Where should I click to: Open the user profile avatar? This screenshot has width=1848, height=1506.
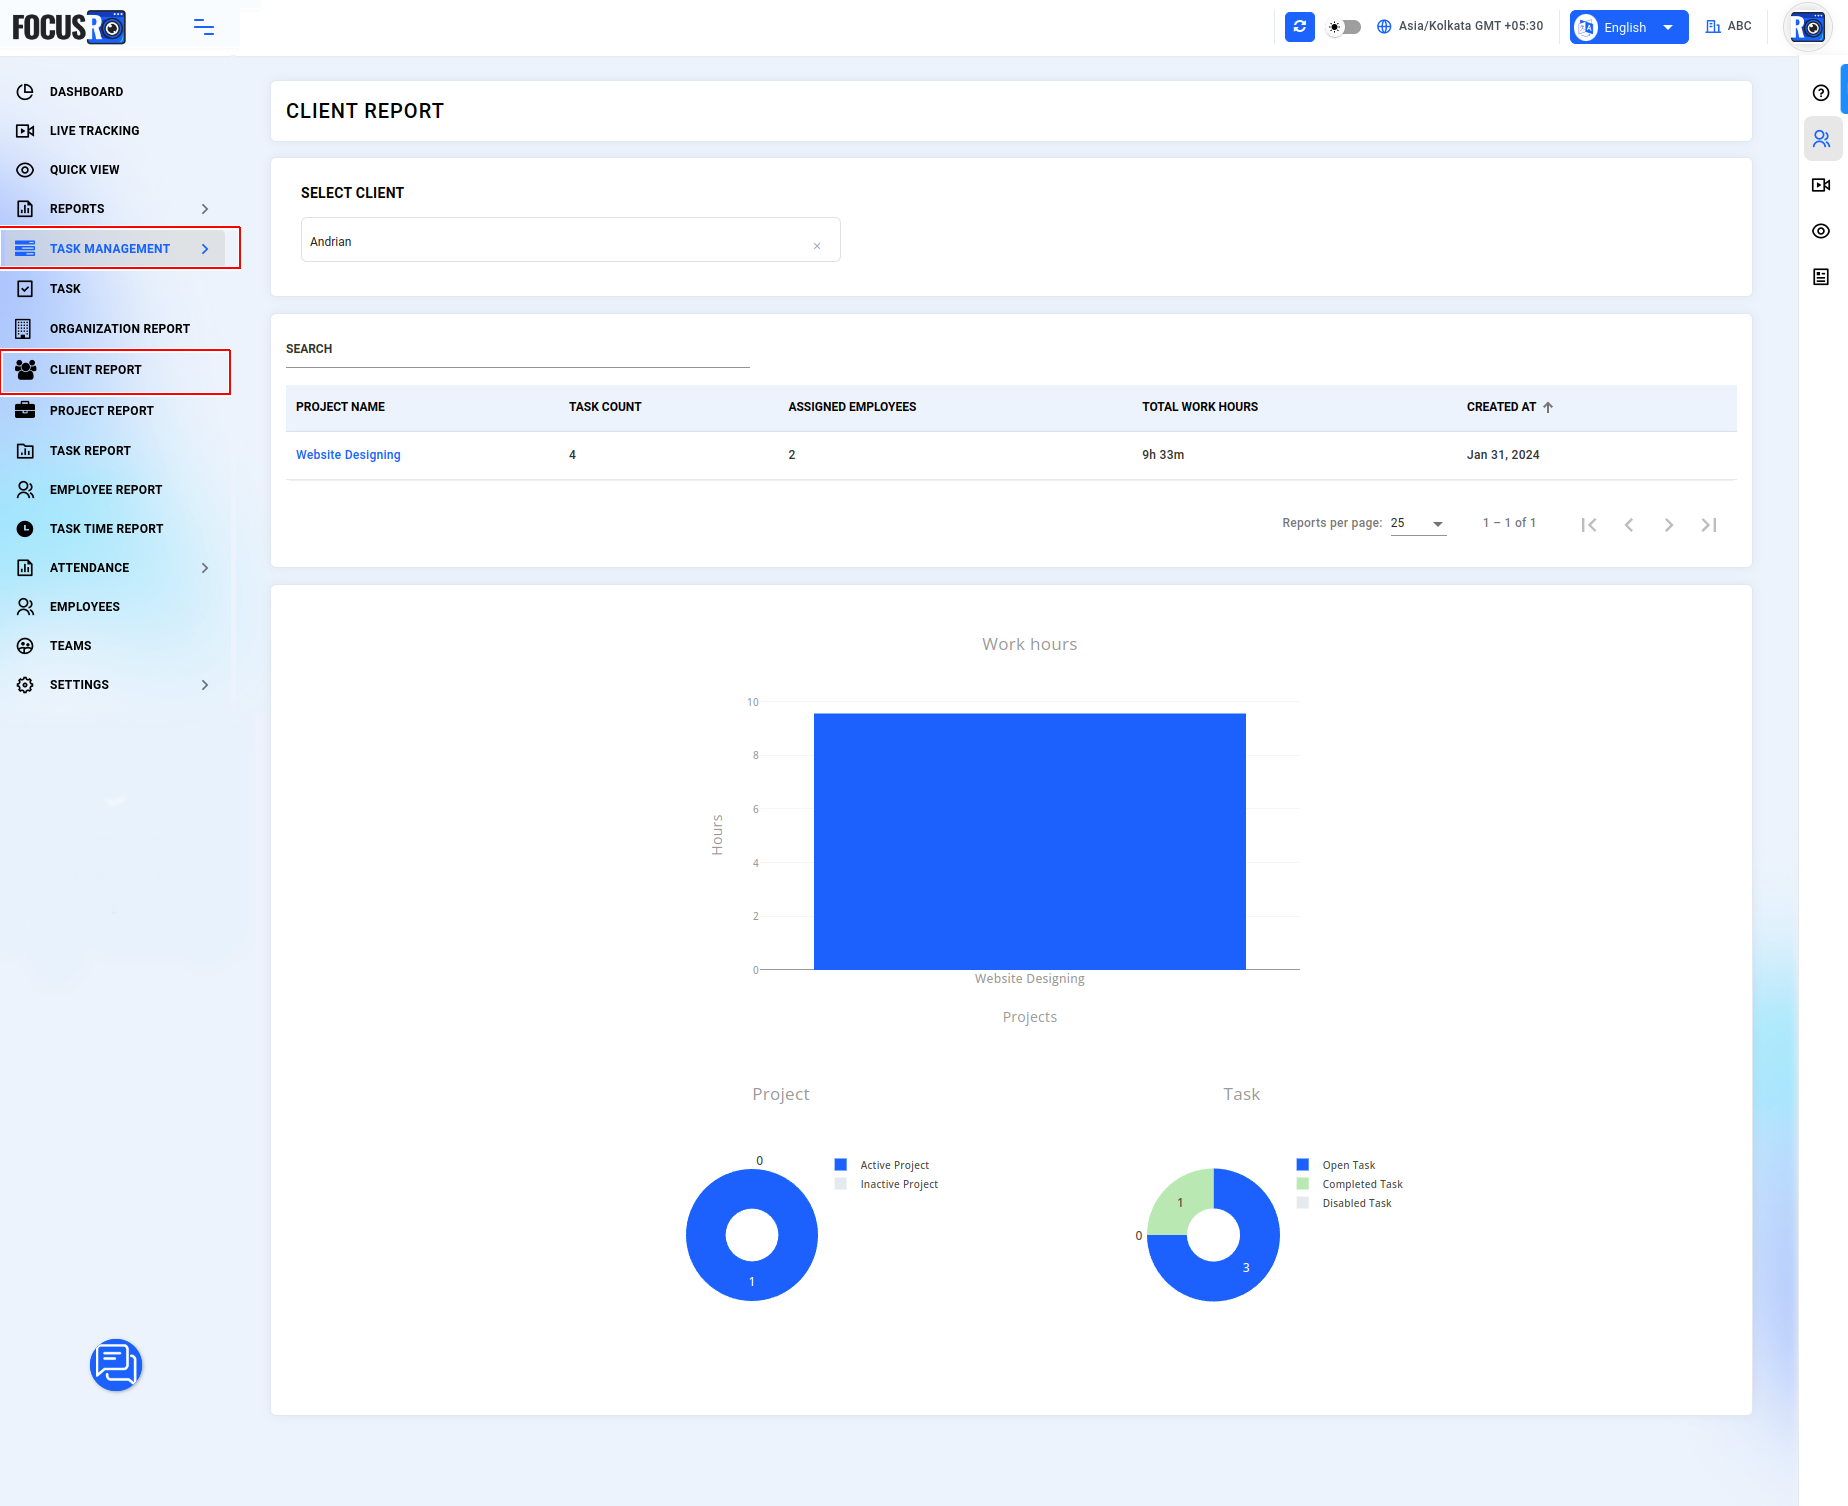click(x=1808, y=27)
